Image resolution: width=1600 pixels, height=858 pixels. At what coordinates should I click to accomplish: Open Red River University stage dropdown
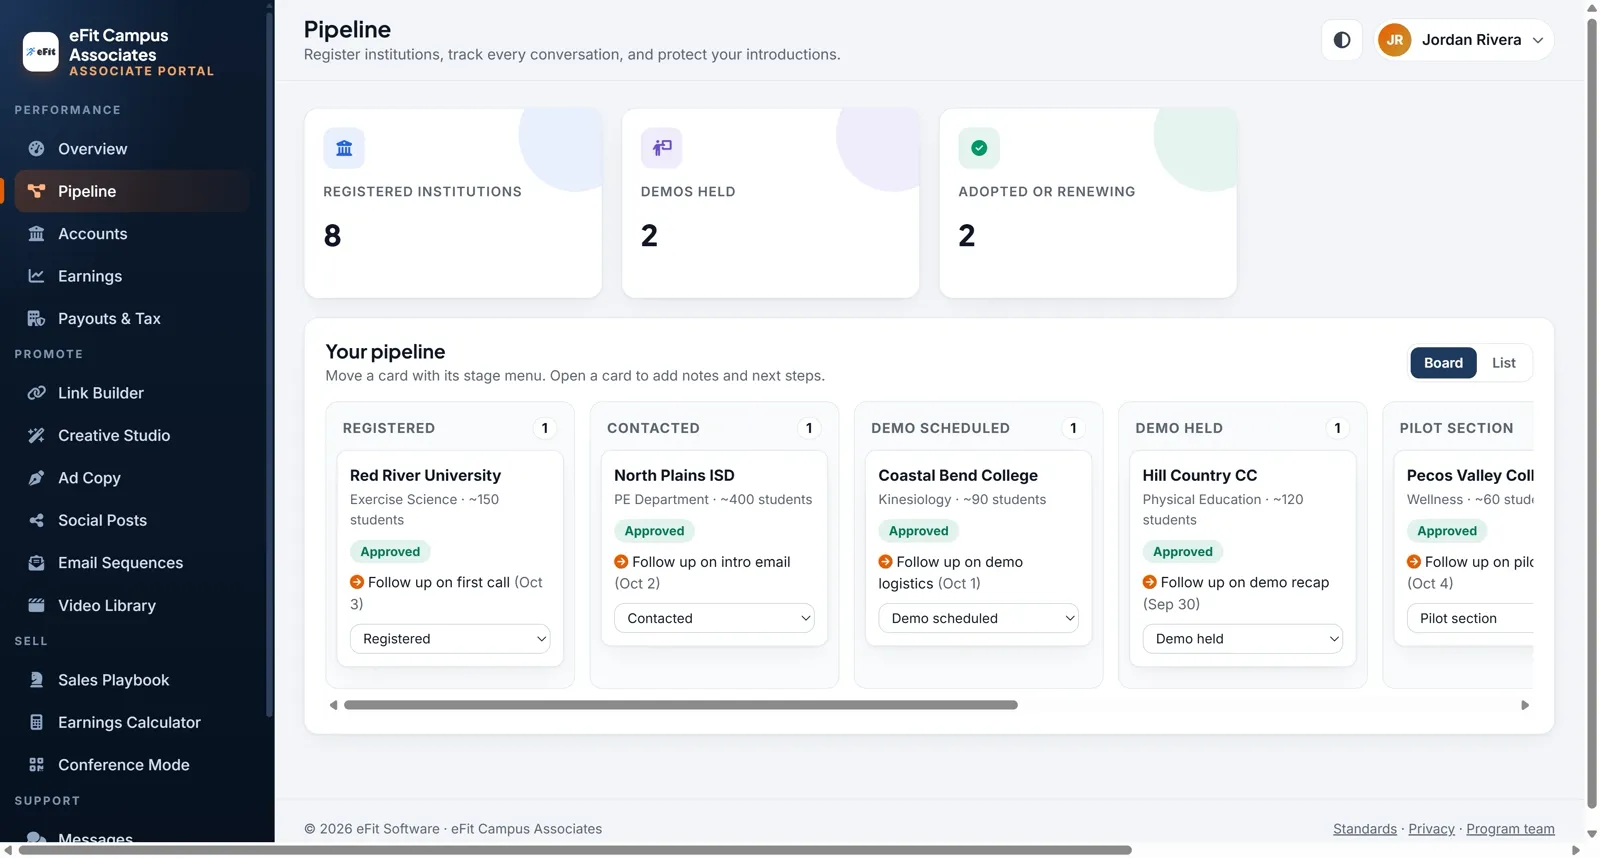tap(450, 639)
